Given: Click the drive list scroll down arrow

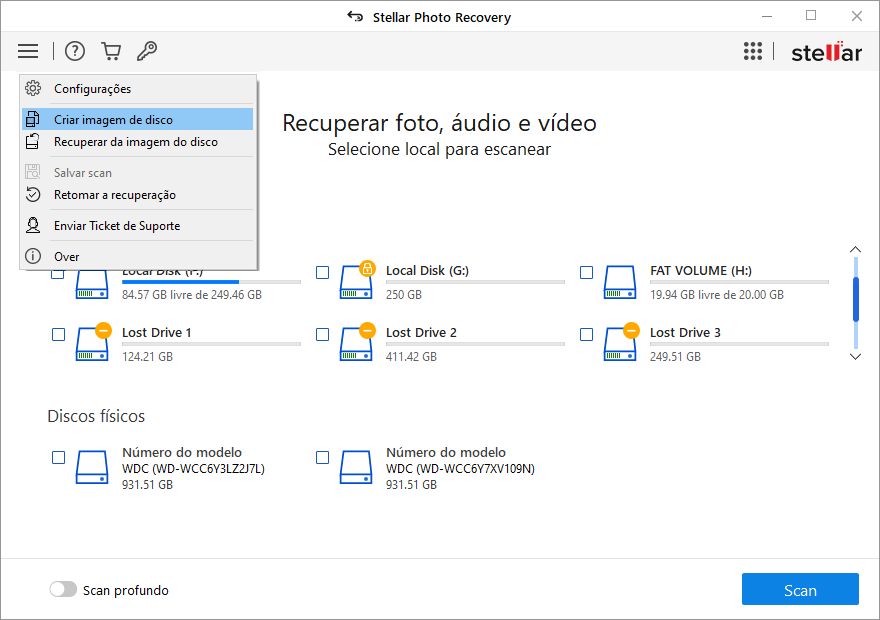Looking at the screenshot, I should (855, 357).
